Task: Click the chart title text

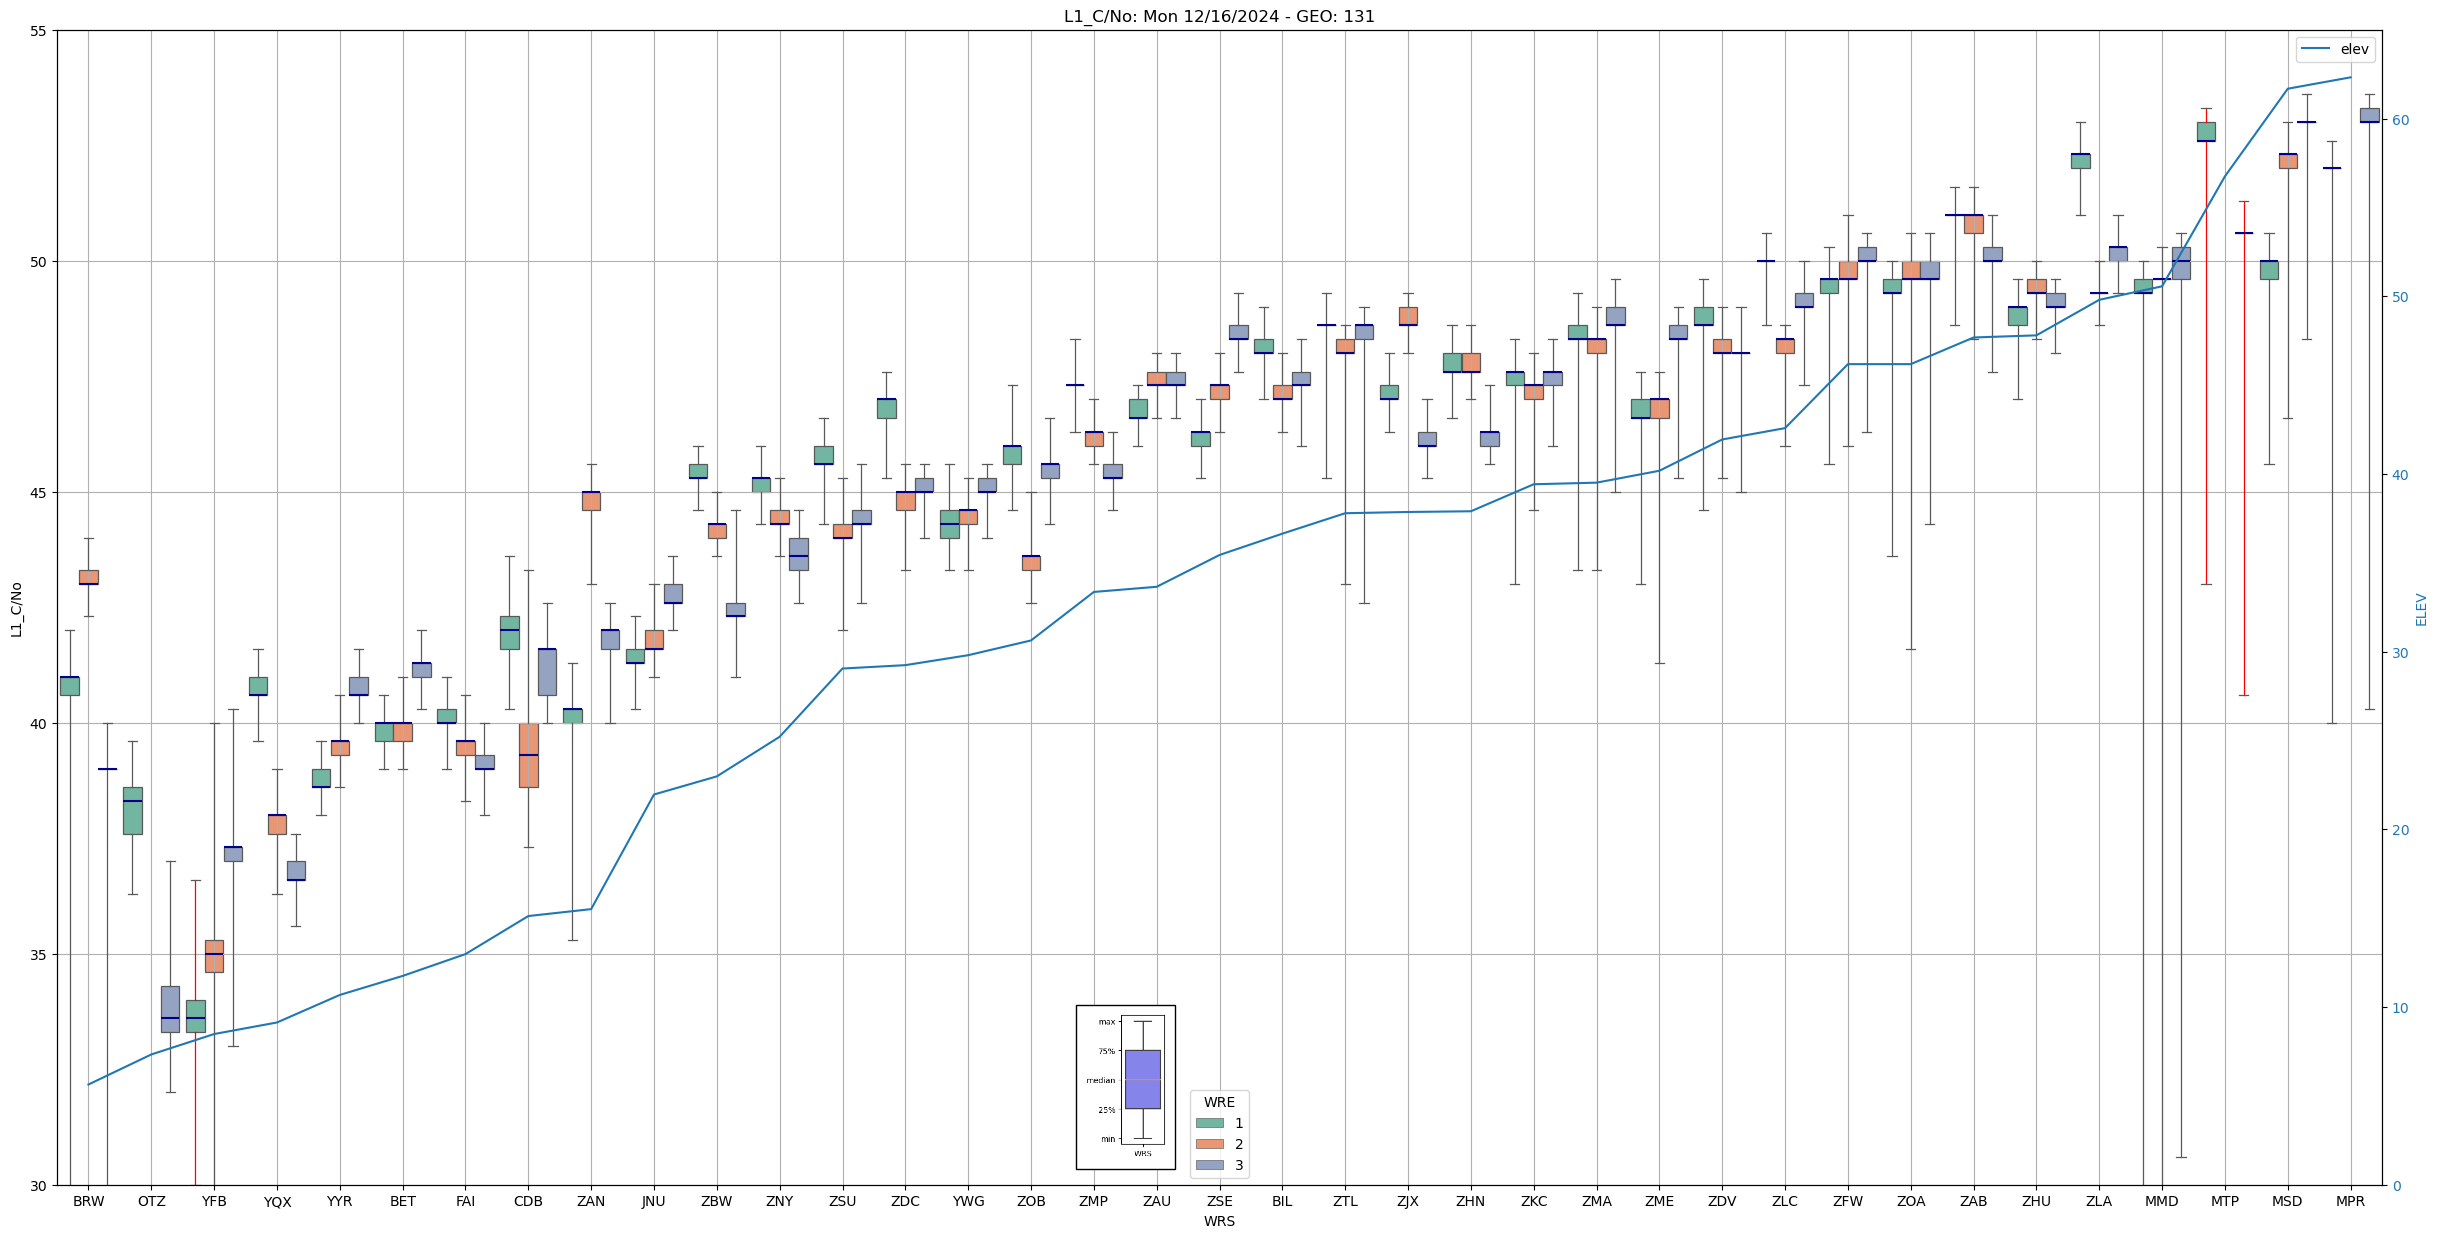Action: [x=1219, y=17]
